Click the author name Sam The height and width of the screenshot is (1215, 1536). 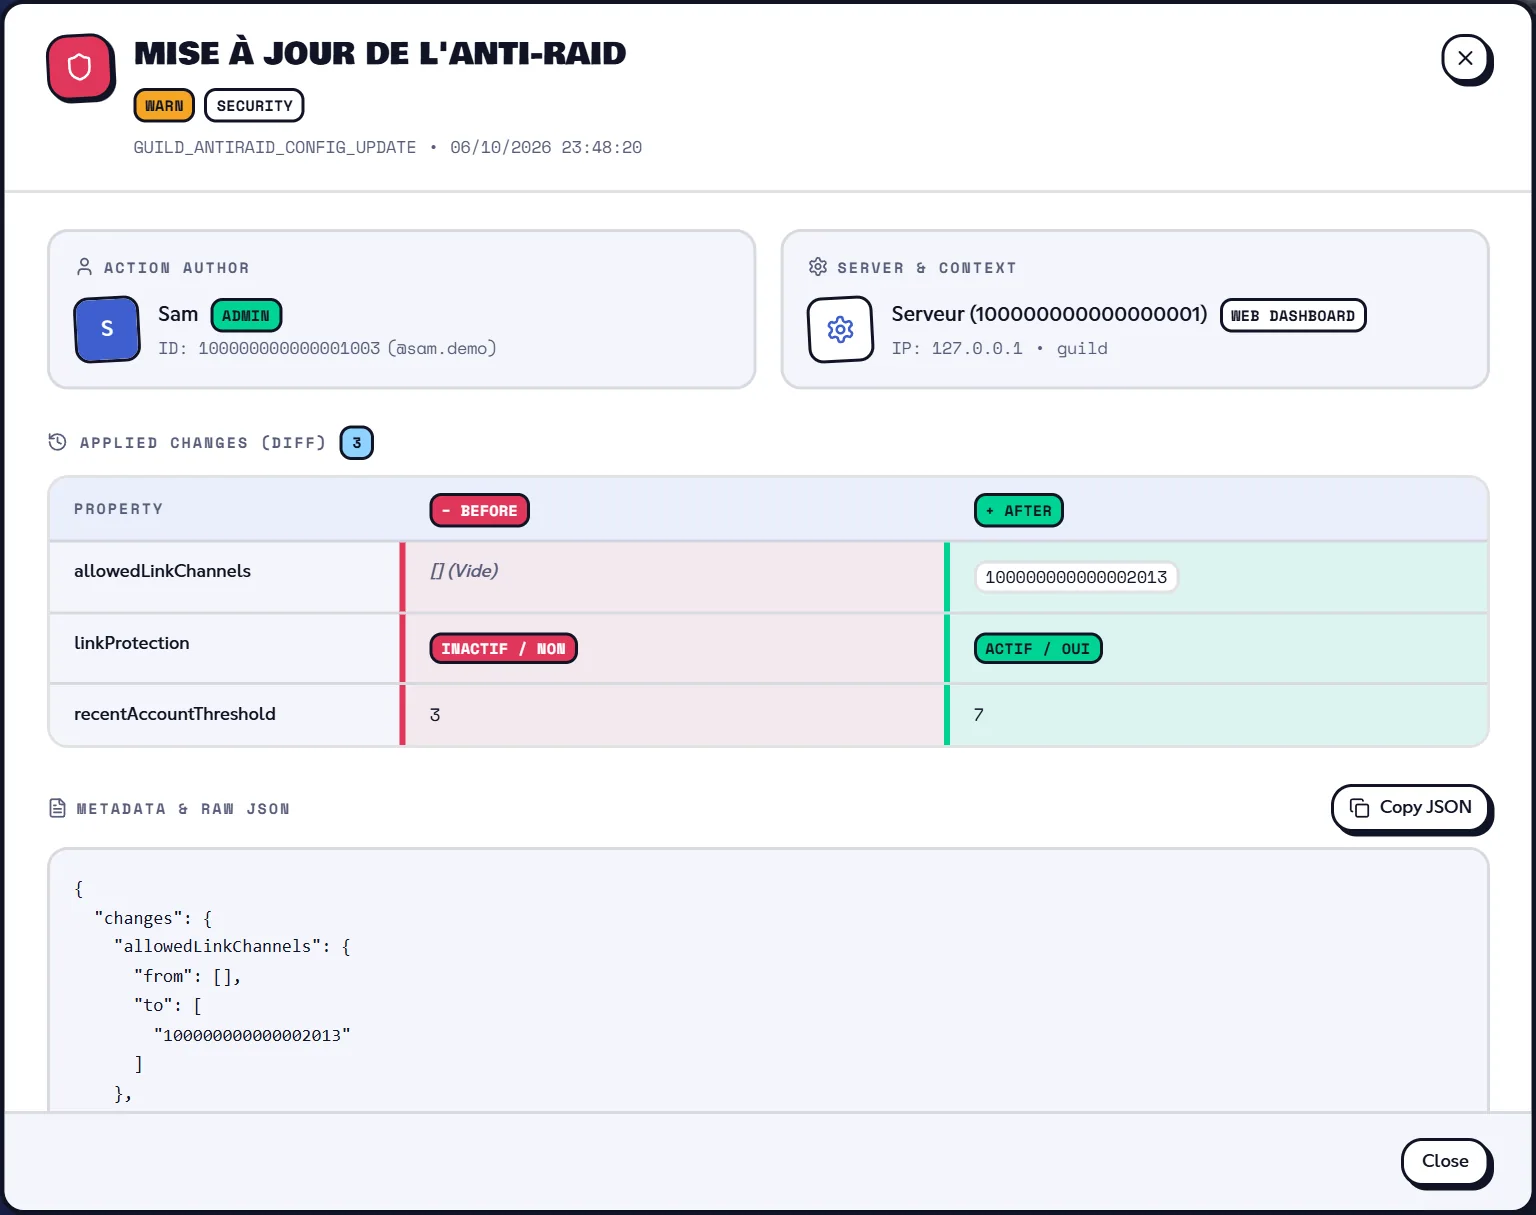(178, 314)
